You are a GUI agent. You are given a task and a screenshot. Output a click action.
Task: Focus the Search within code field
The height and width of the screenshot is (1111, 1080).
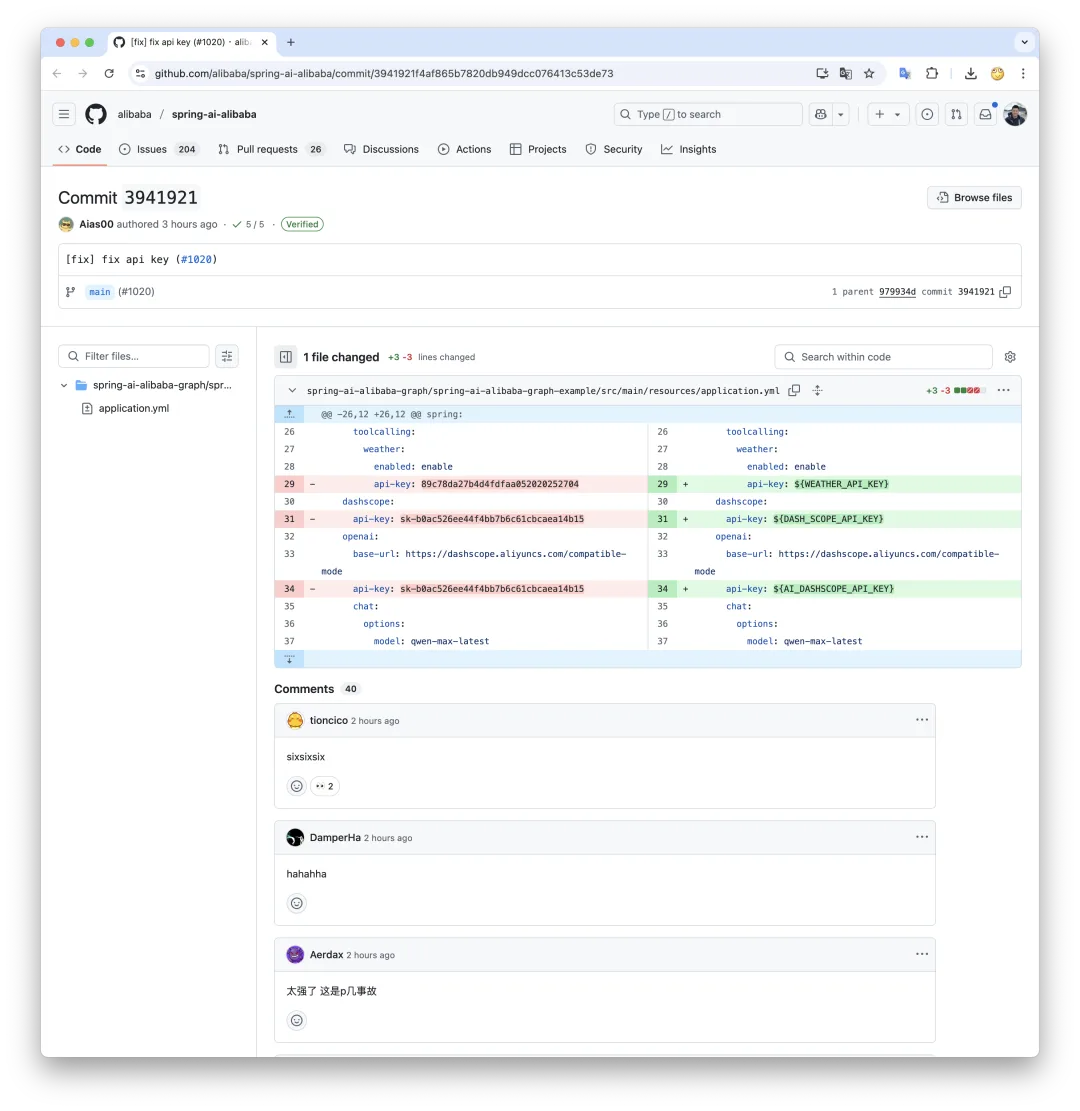pyautogui.click(x=883, y=357)
